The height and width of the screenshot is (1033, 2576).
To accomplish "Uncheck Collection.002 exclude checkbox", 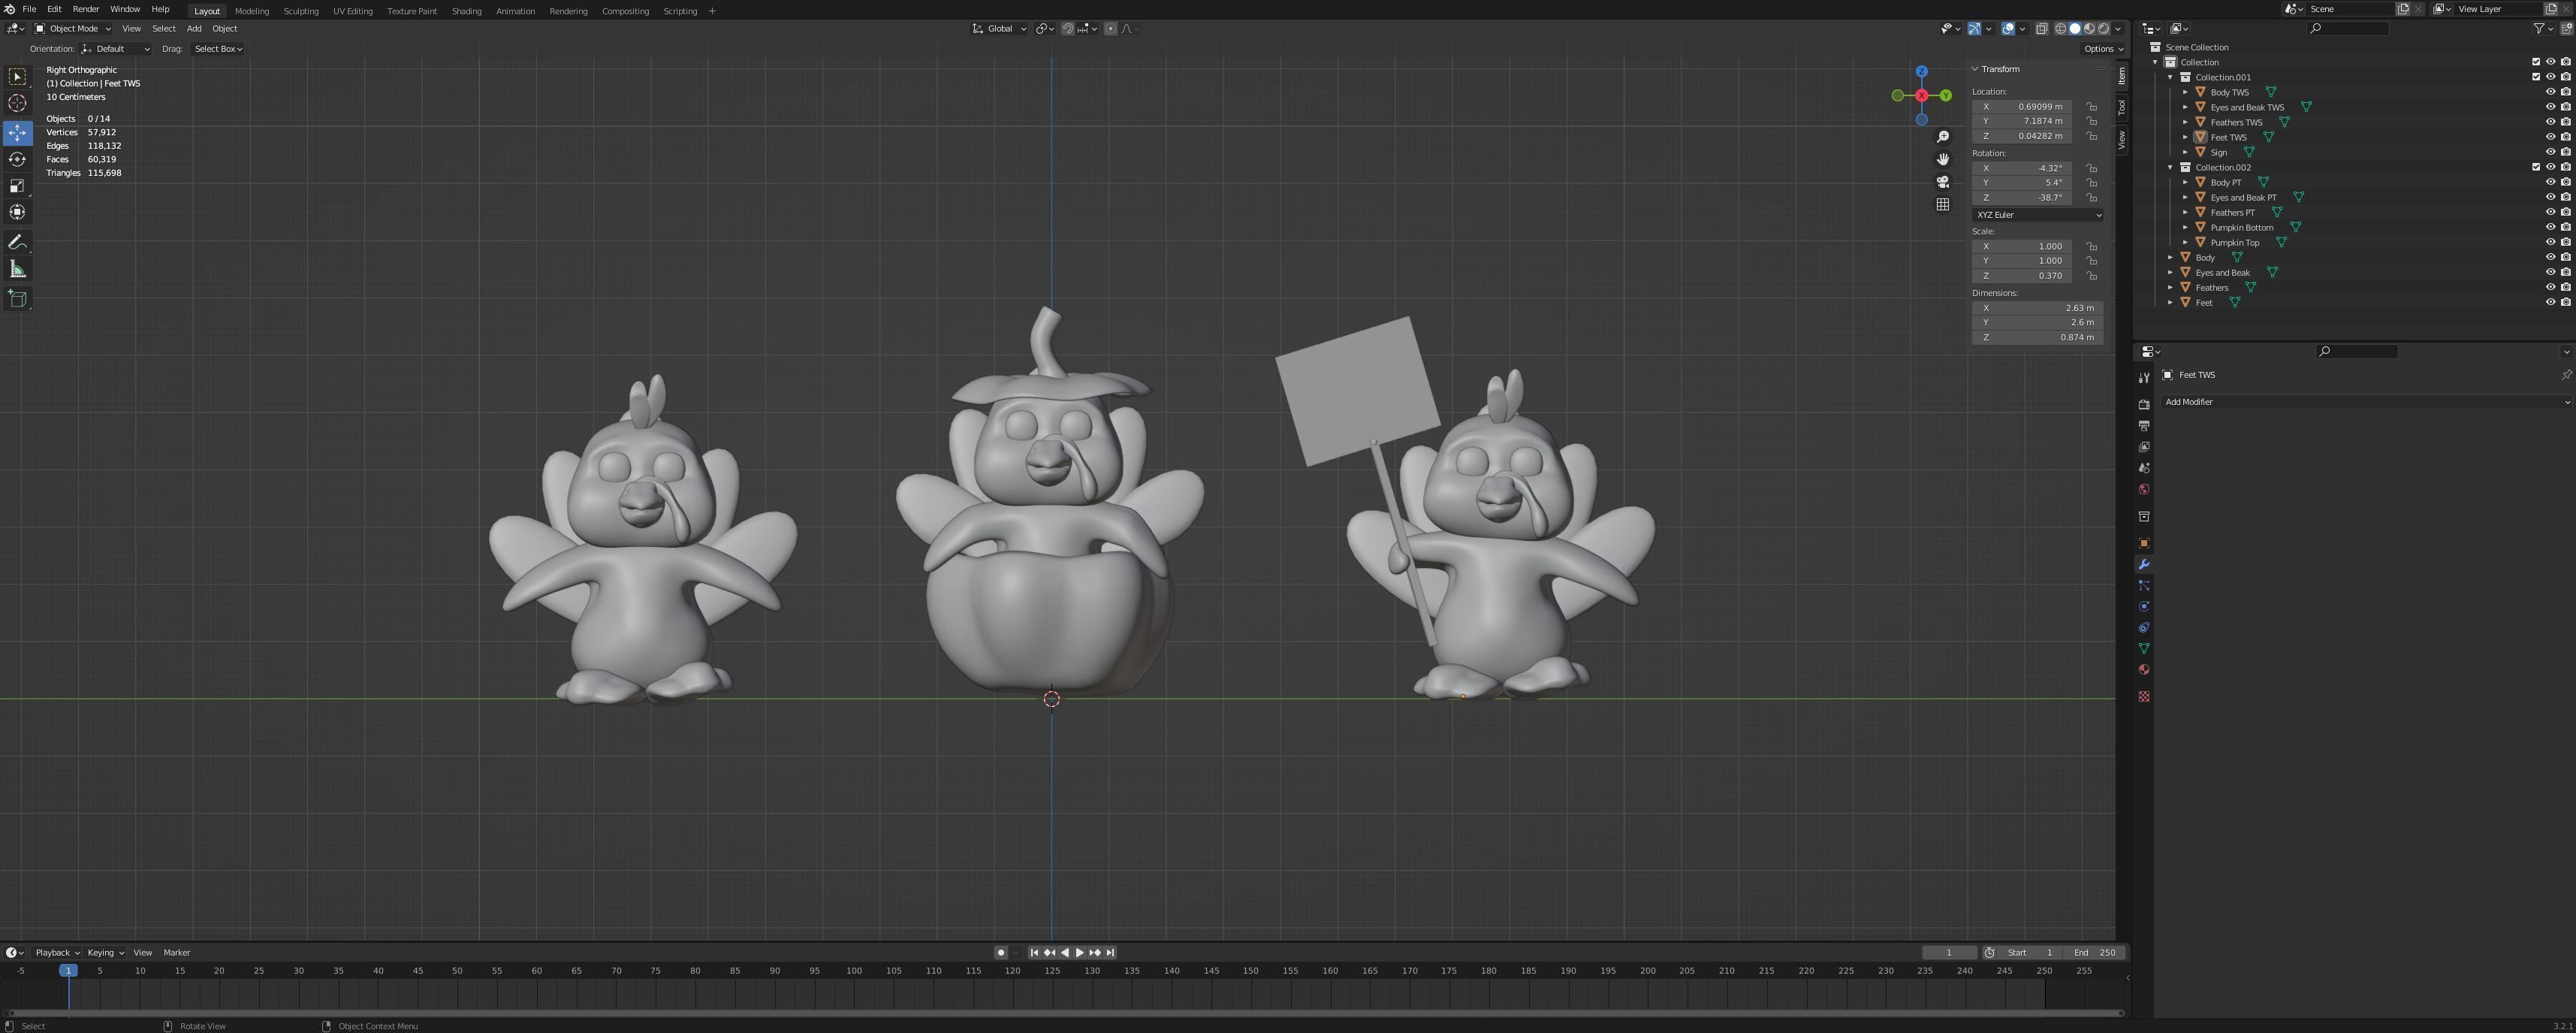I will point(2535,167).
